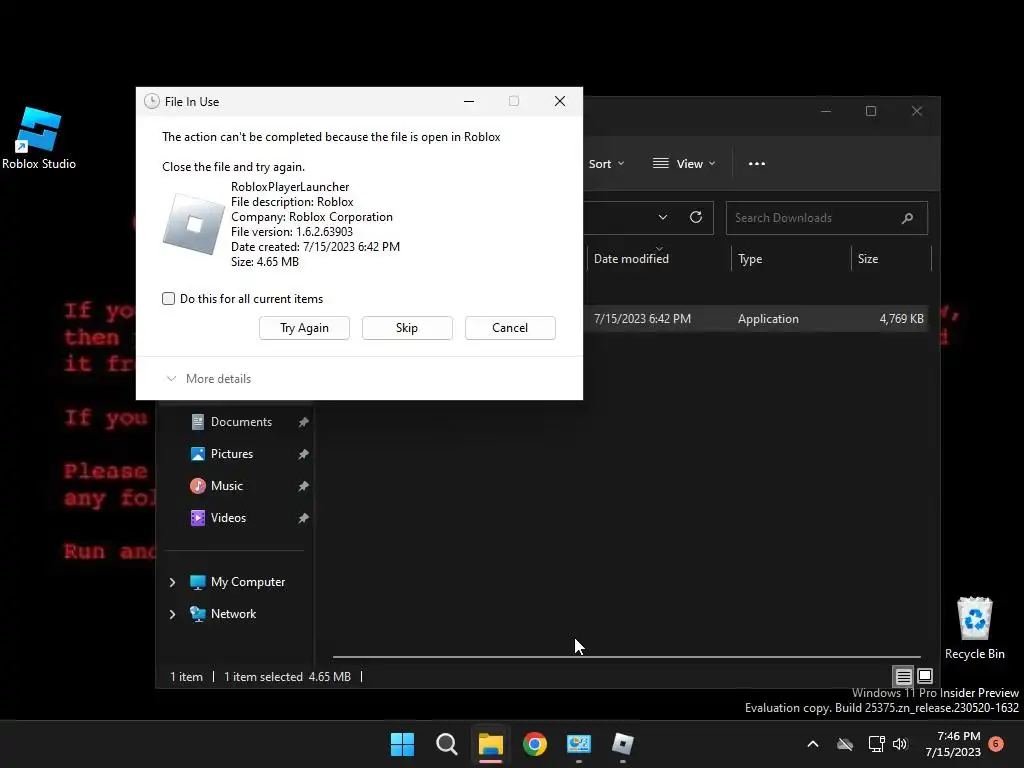Click the horizontal scrollbar in file list
1024x768 pixels.
tap(626, 656)
